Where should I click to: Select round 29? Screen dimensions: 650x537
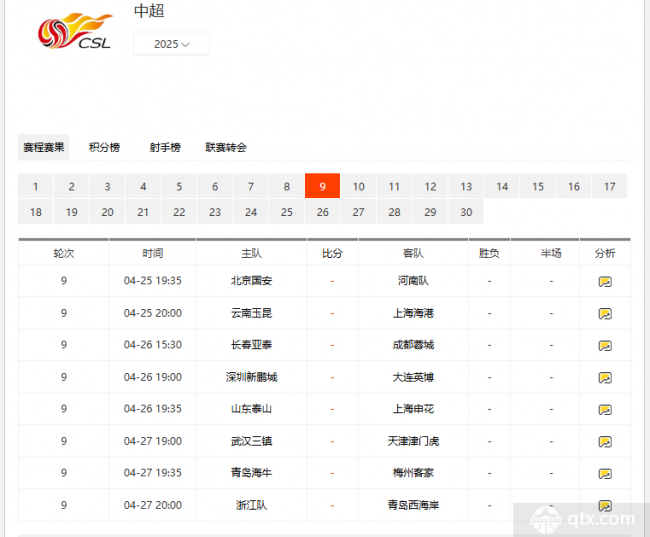pyautogui.click(x=430, y=212)
